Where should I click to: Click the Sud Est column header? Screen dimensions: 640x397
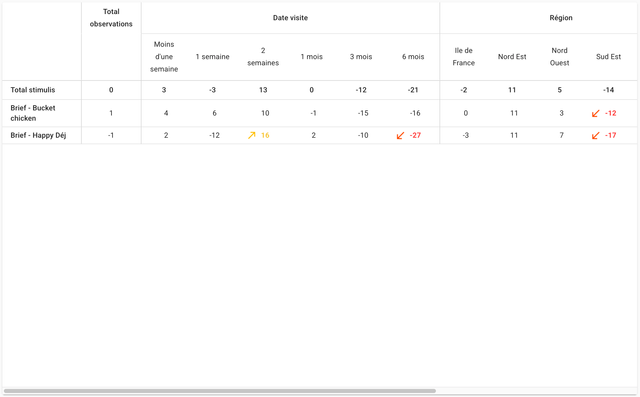[608, 57]
